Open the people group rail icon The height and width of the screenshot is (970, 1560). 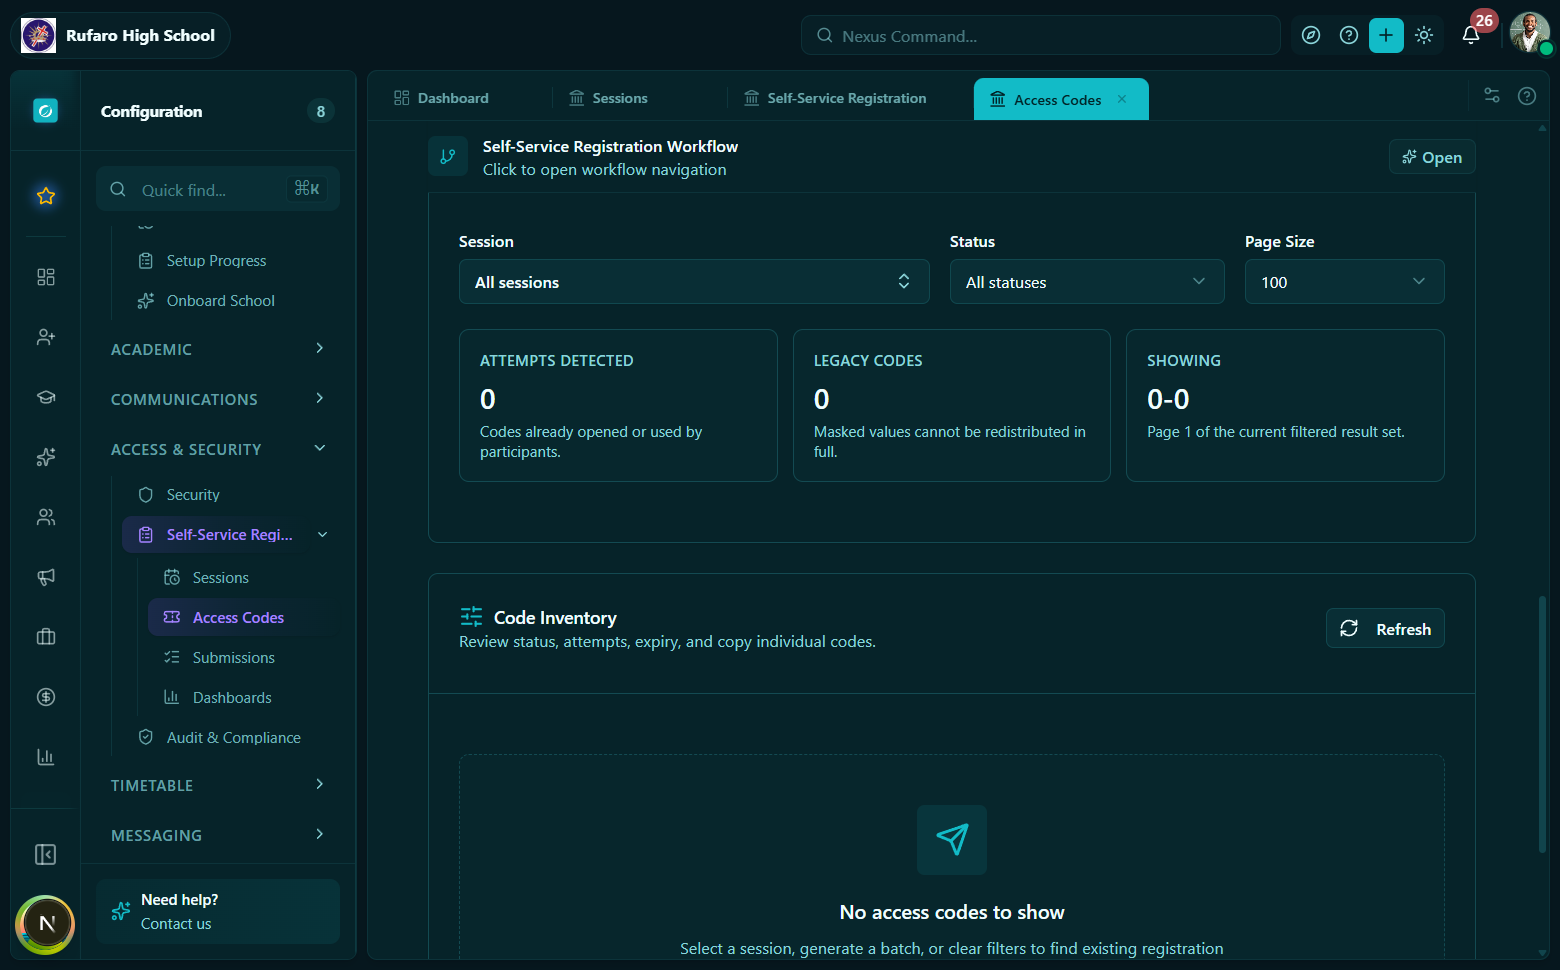pyautogui.click(x=45, y=517)
